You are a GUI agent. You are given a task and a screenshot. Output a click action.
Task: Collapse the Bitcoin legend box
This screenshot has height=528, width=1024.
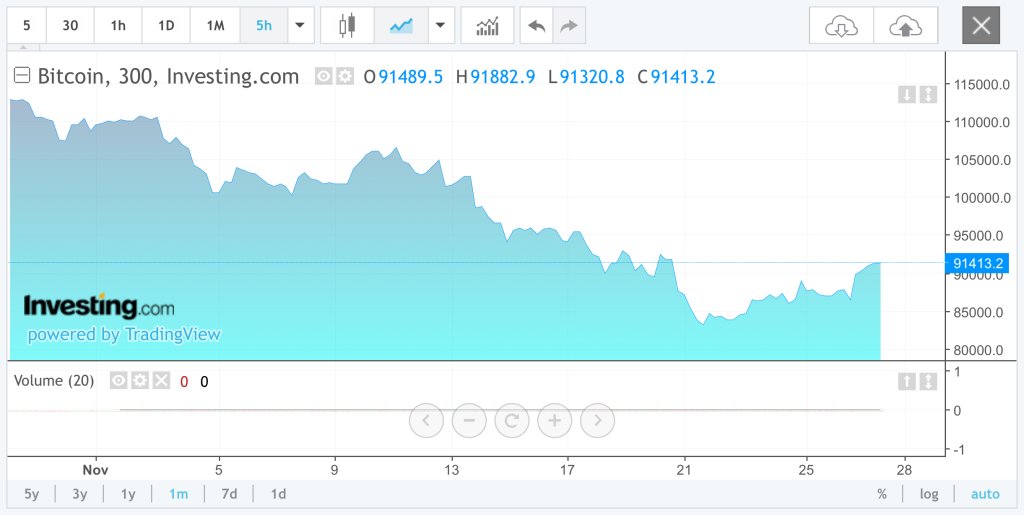coord(22,76)
